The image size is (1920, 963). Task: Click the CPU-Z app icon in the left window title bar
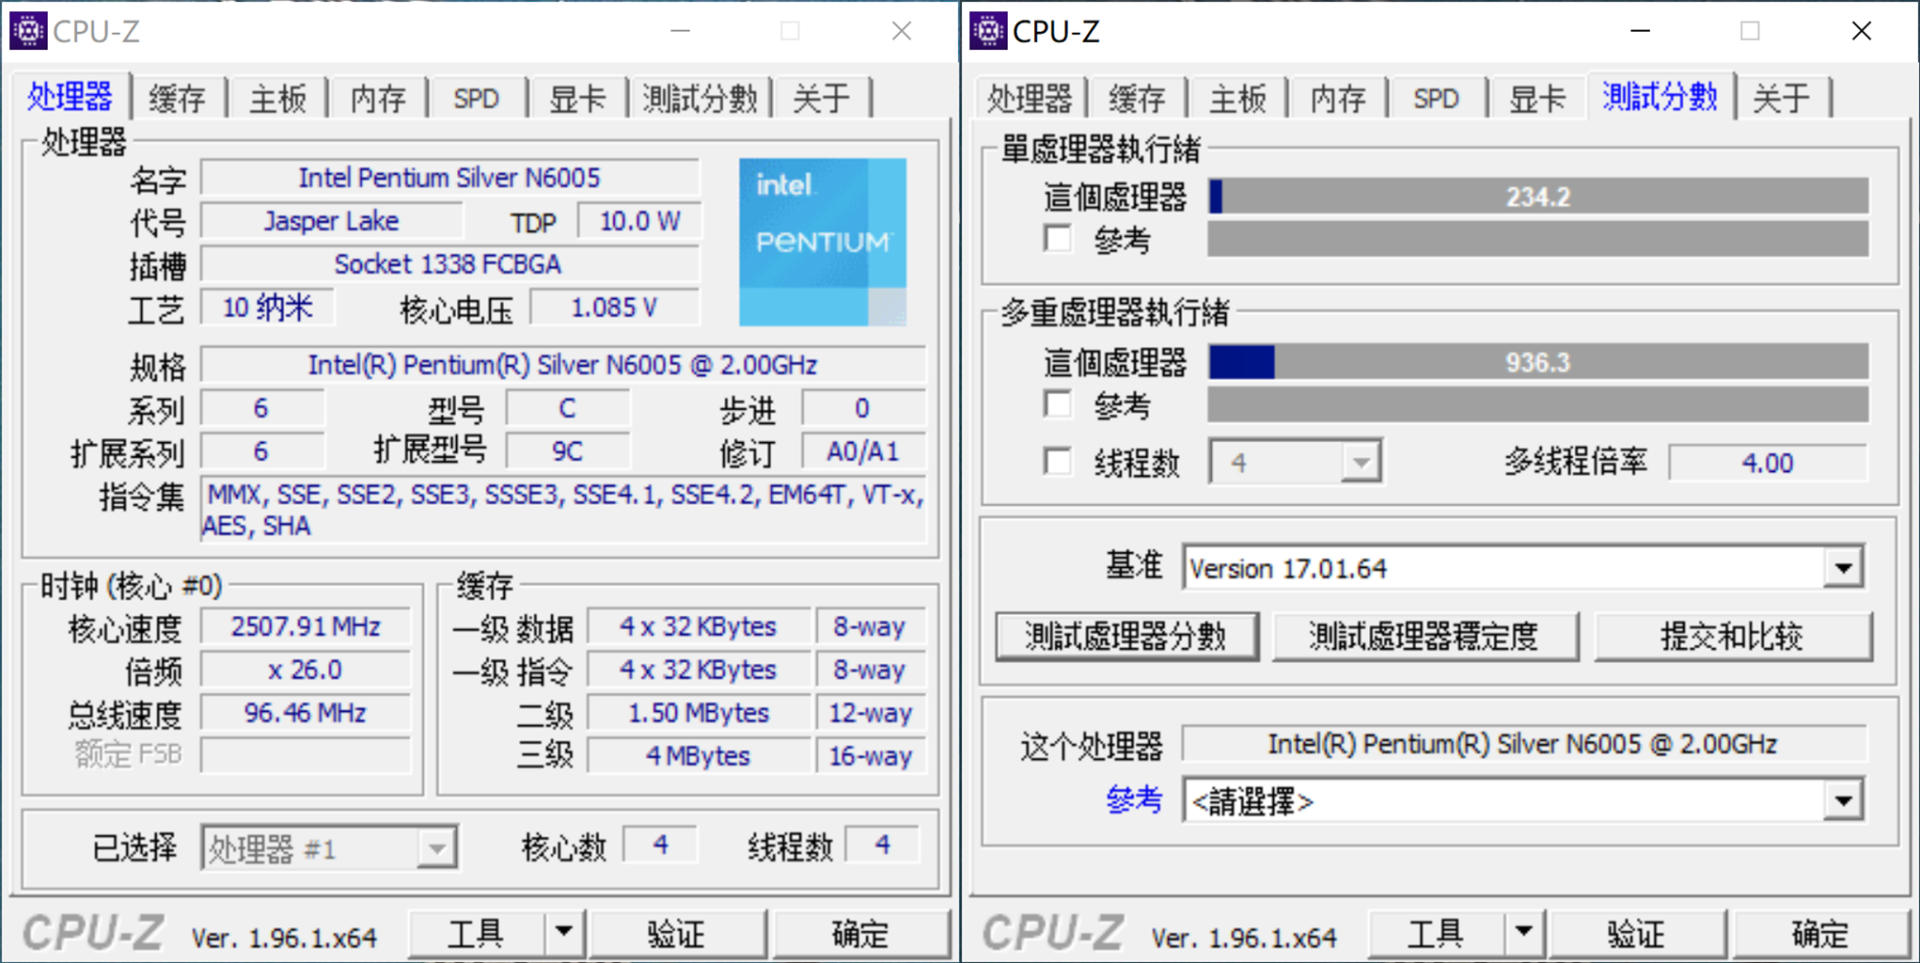click(29, 30)
